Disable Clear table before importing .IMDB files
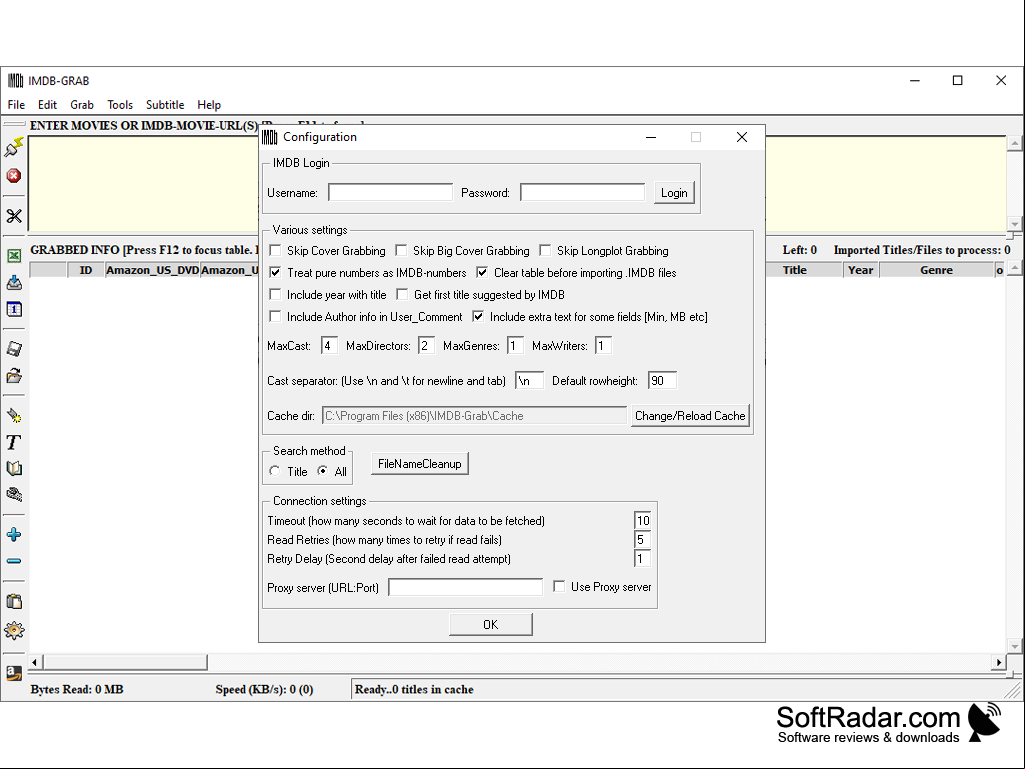The height and width of the screenshot is (769, 1025). pyautogui.click(x=482, y=273)
